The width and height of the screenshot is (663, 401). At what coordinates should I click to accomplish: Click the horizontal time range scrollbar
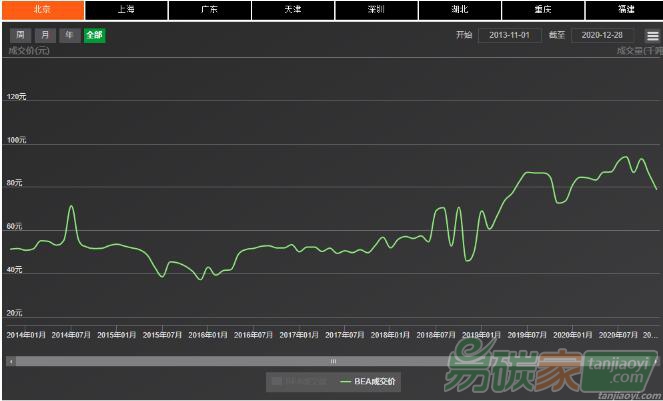pyautogui.click(x=200, y=361)
